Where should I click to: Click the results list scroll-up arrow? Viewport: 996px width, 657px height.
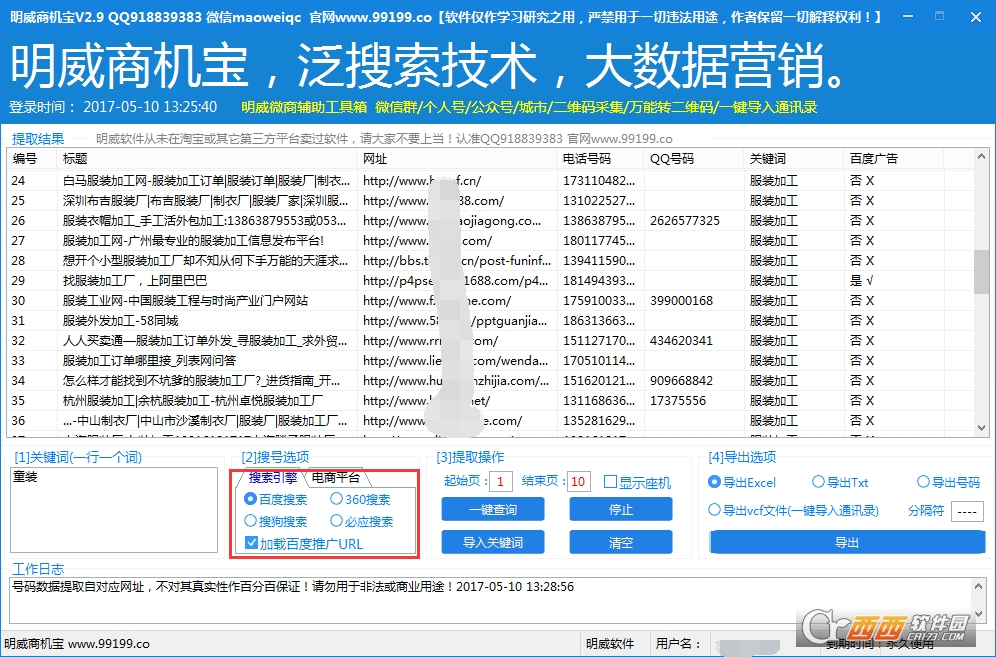[x=981, y=156]
